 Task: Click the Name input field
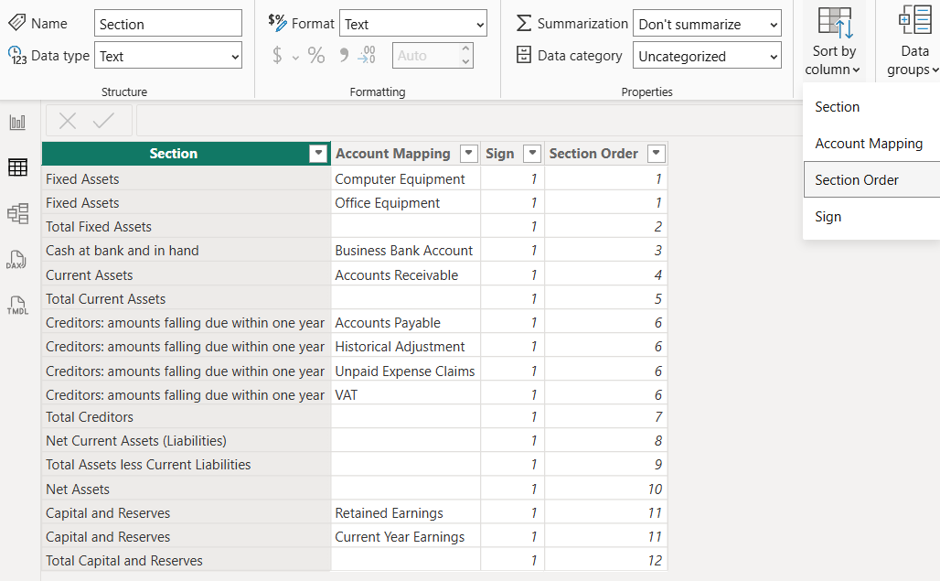pos(168,24)
